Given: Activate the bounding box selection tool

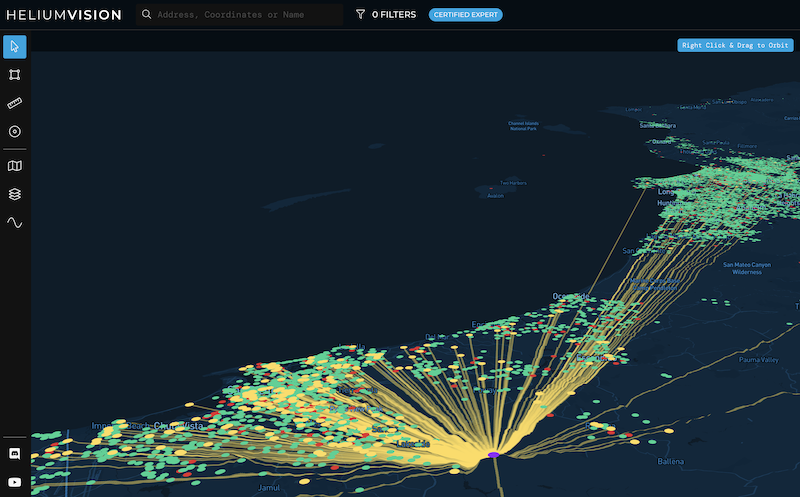Looking at the screenshot, I should [15, 75].
